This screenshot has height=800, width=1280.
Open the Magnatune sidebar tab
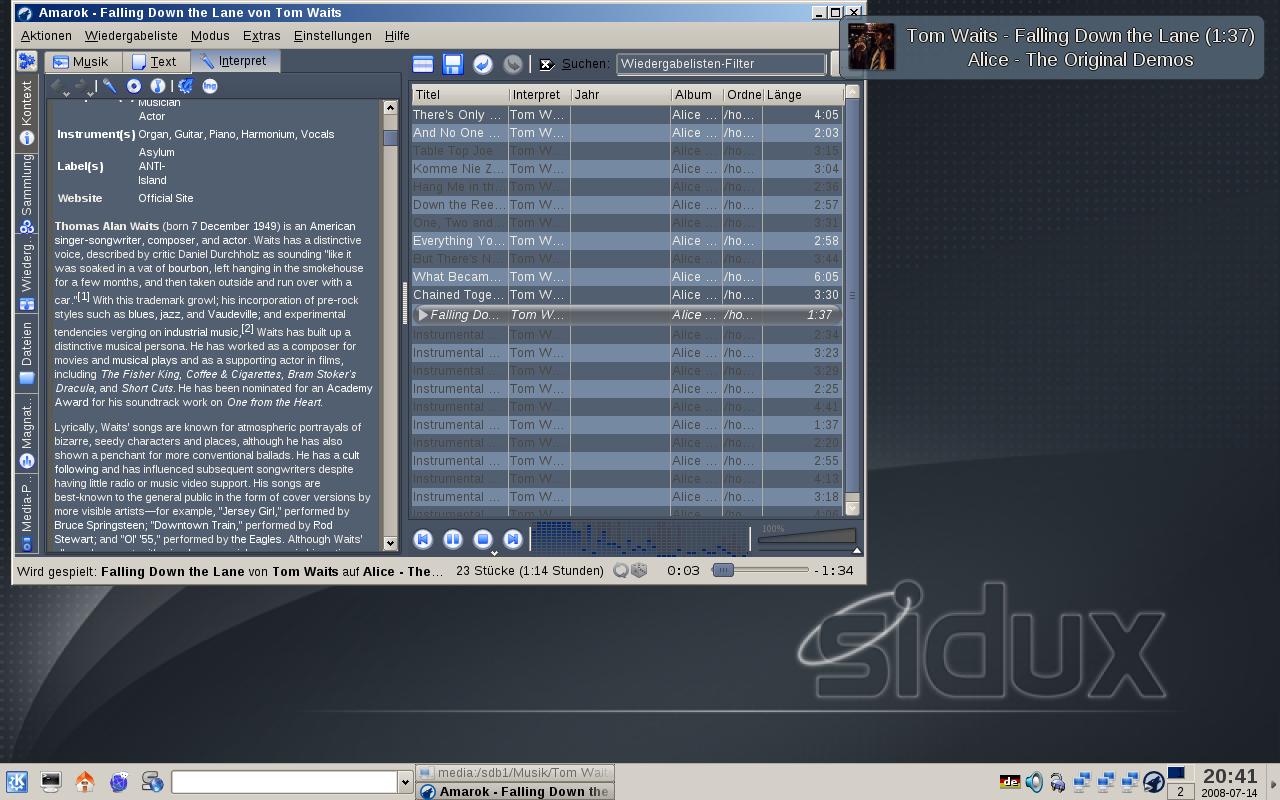26,433
